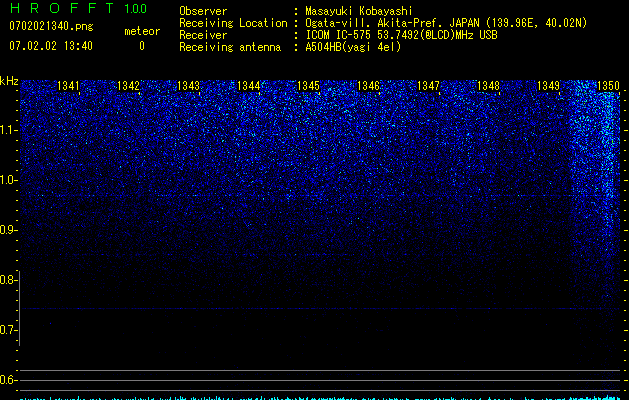Click time marker 1342

(x=128, y=86)
